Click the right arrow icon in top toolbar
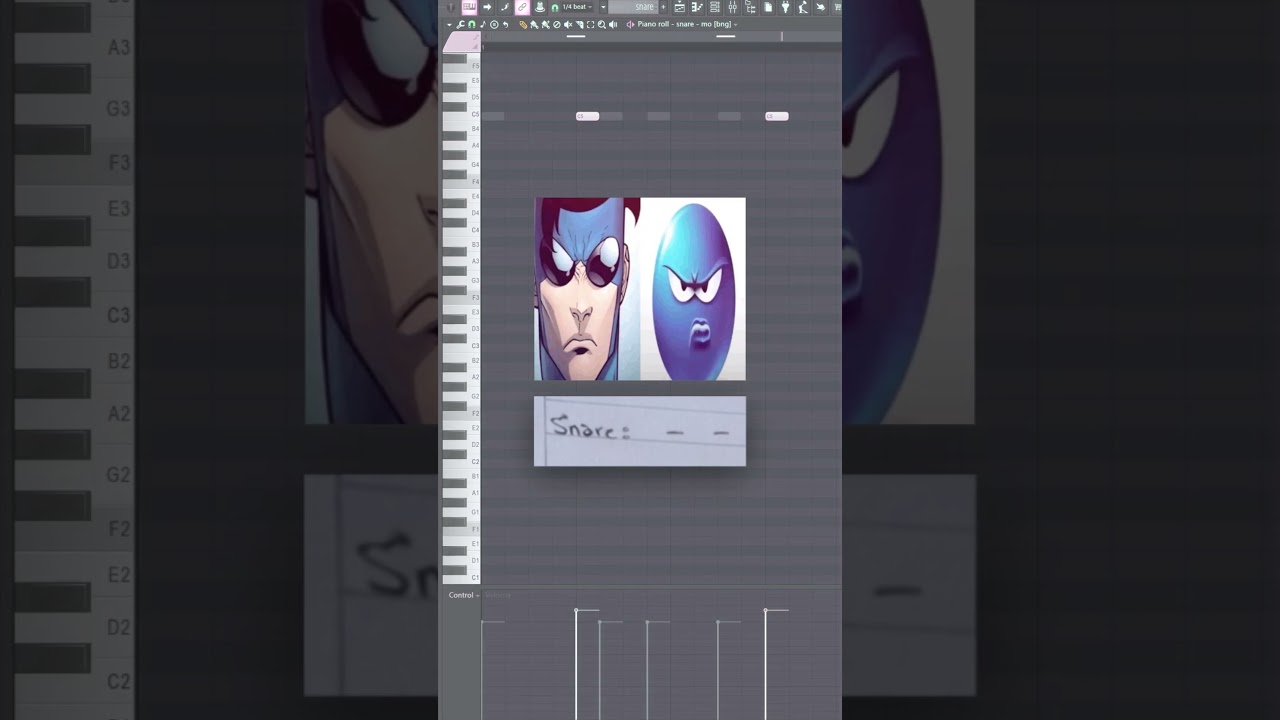The image size is (1280, 720). [487, 7]
